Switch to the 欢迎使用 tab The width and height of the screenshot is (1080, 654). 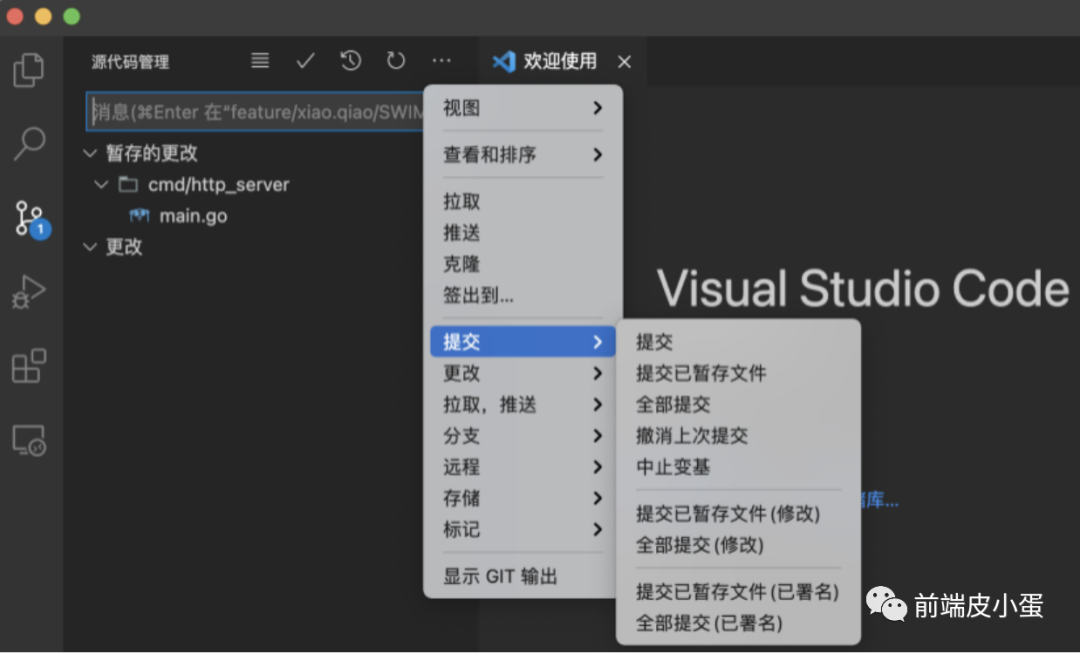tap(561, 61)
